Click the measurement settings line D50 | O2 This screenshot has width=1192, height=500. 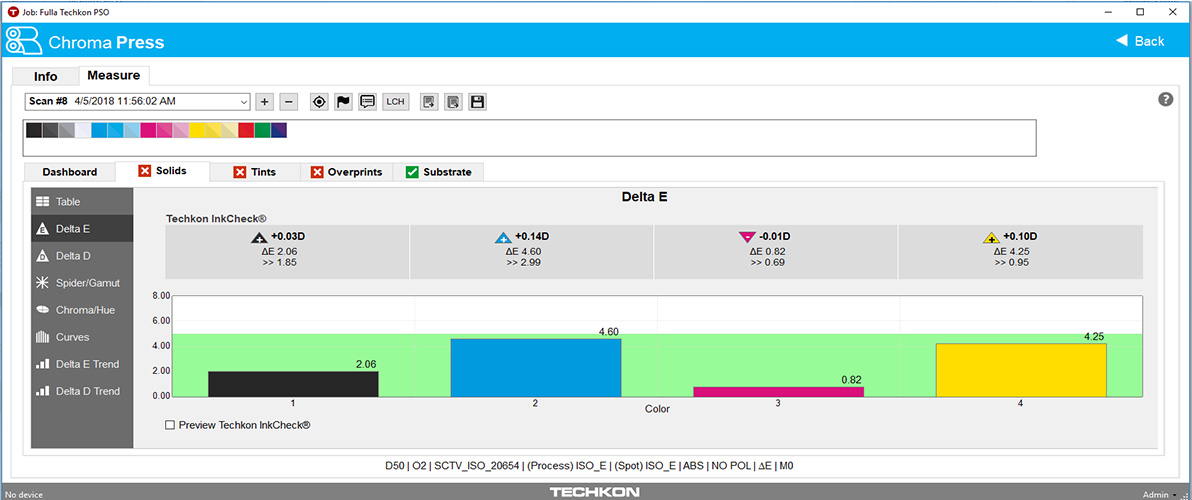pyautogui.click(x=589, y=465)
